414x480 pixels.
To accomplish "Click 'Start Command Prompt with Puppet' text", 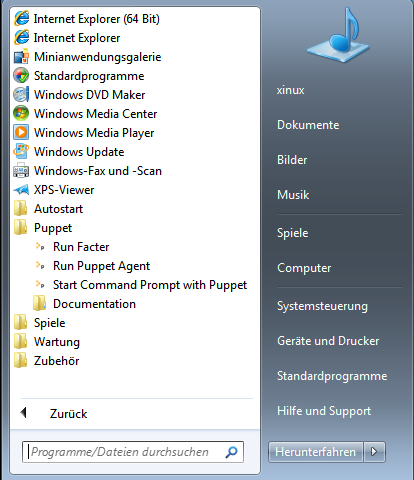I will pos(150,285).
